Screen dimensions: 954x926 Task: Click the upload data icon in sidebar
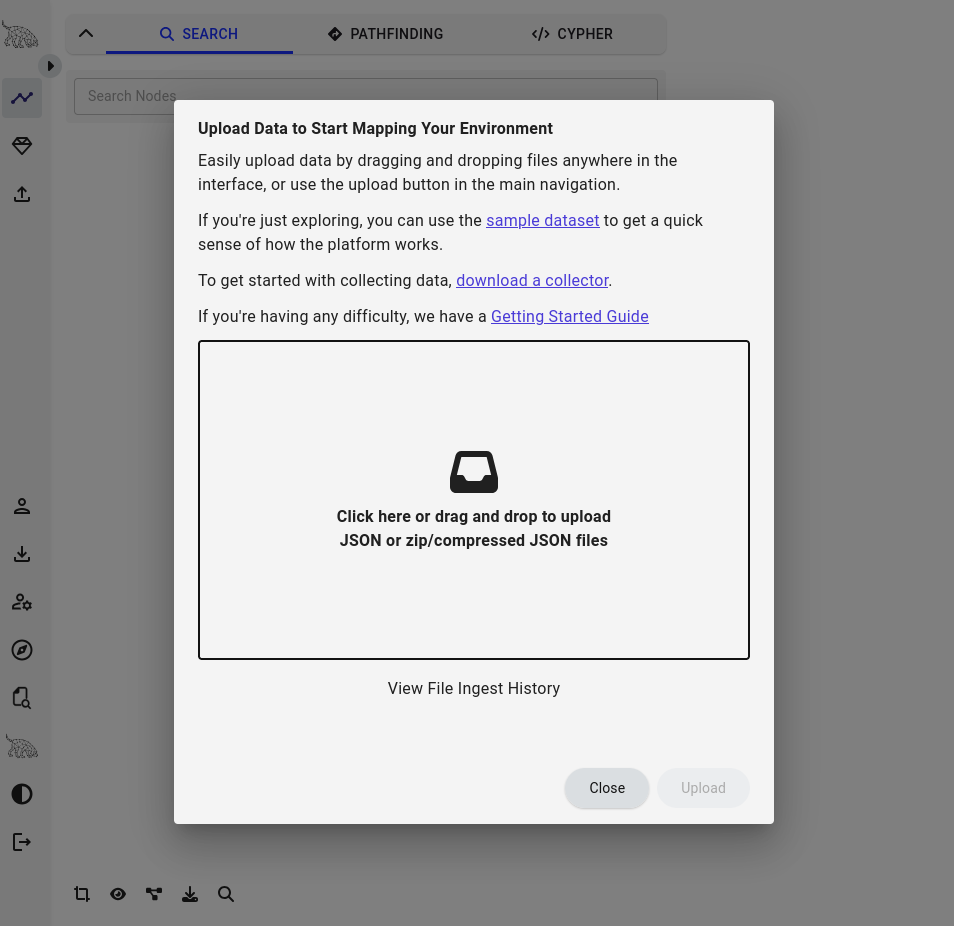pos(22,194)
